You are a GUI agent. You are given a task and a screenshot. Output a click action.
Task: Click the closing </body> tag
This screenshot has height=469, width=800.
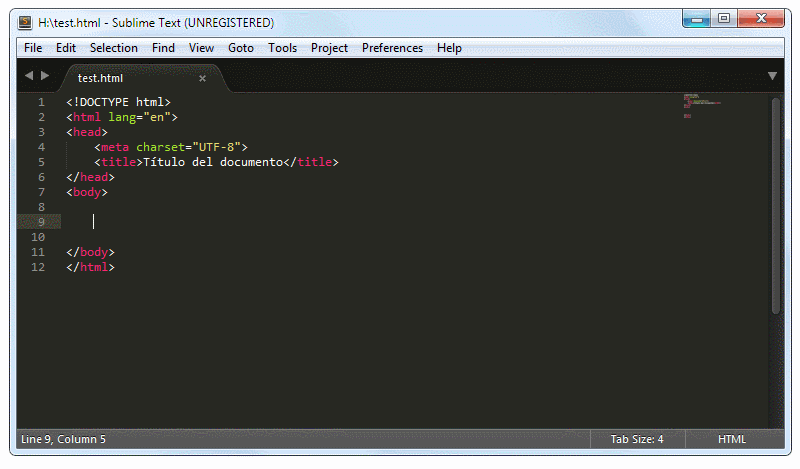click(x=90, y=252)
